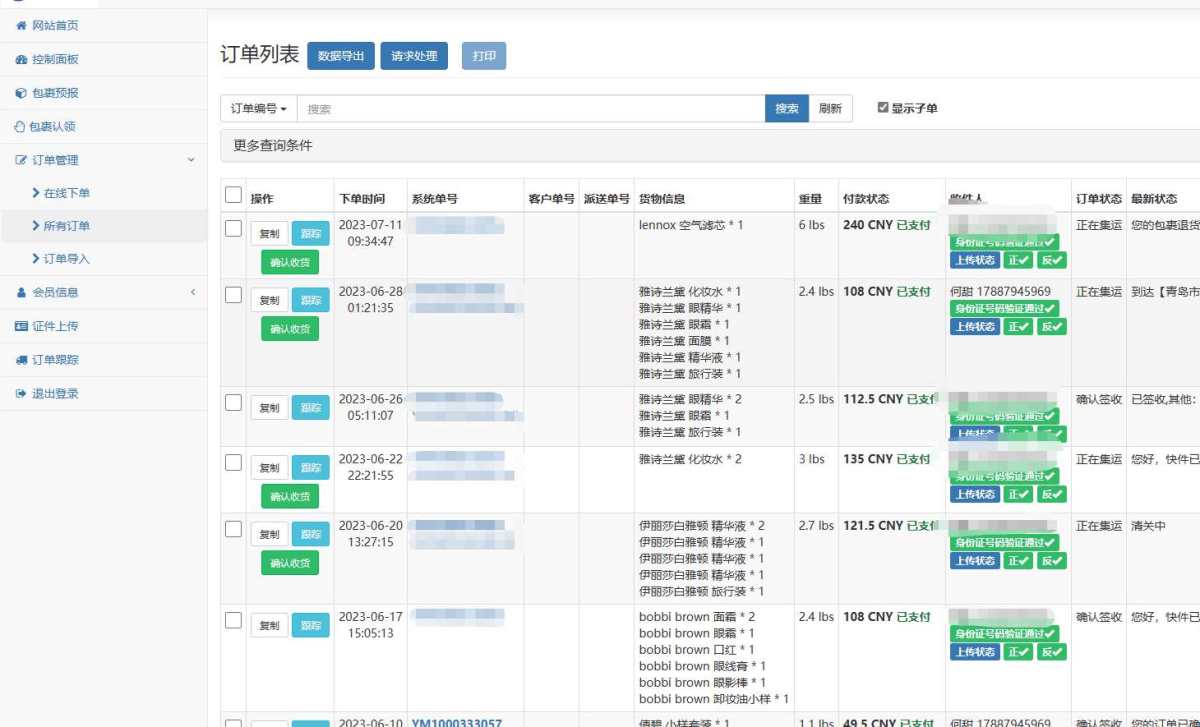Tick the select-all checkbox in table header
This screenshot has height=727, width=1200.
click(x=233, y=195)
